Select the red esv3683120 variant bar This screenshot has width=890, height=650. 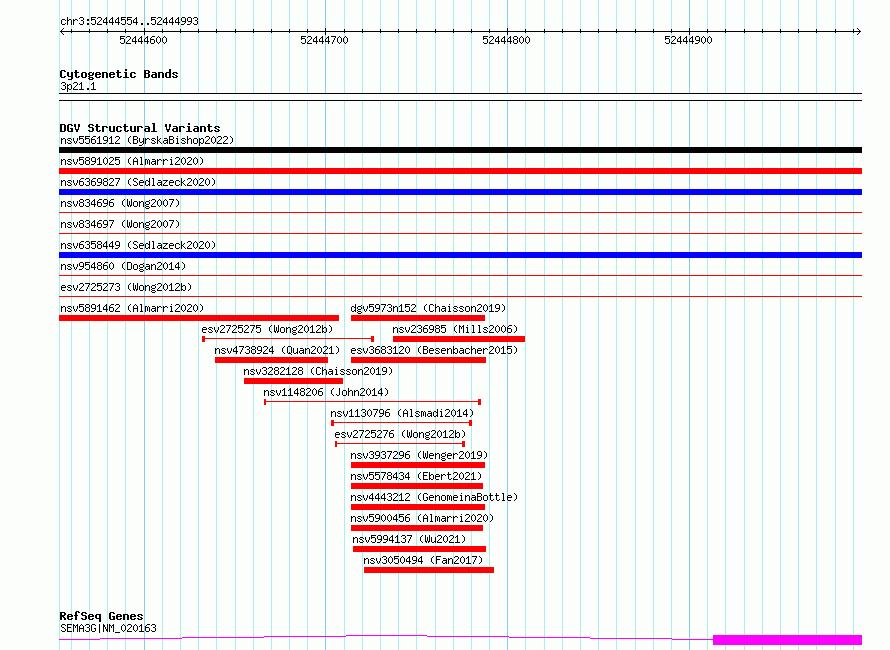tap(418, 360)
